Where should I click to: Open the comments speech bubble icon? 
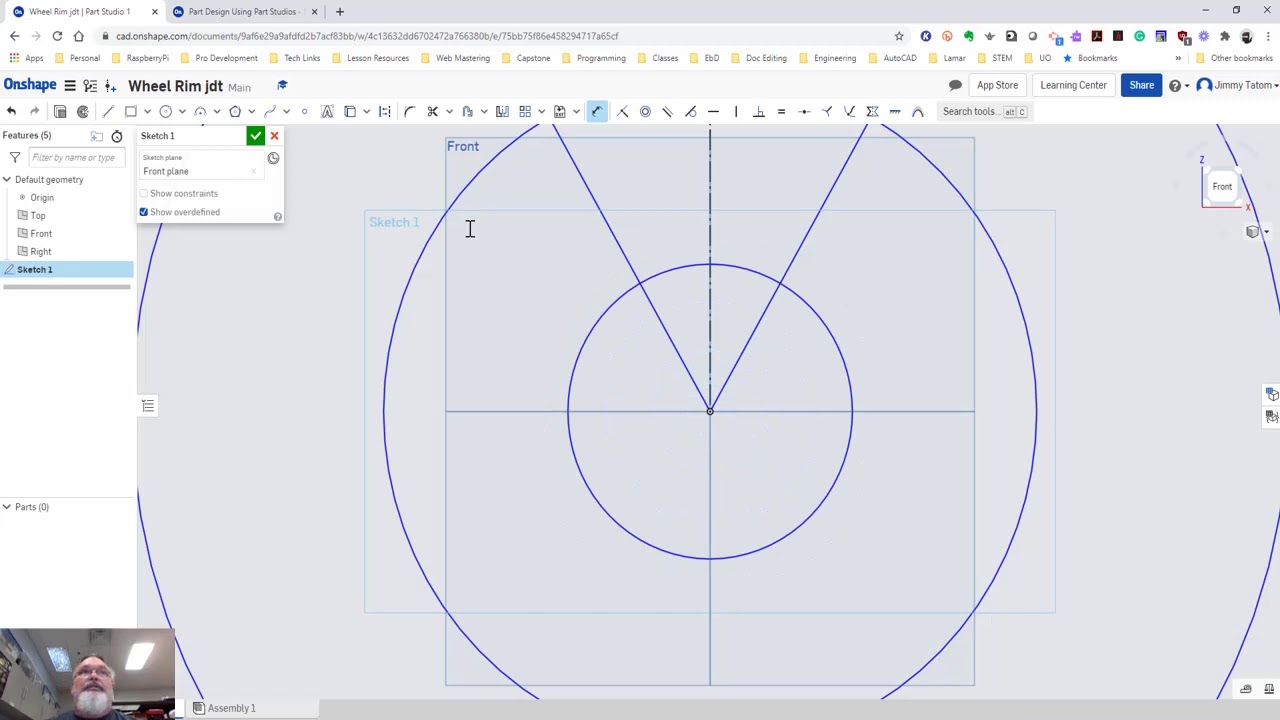[x=955, y=85]
